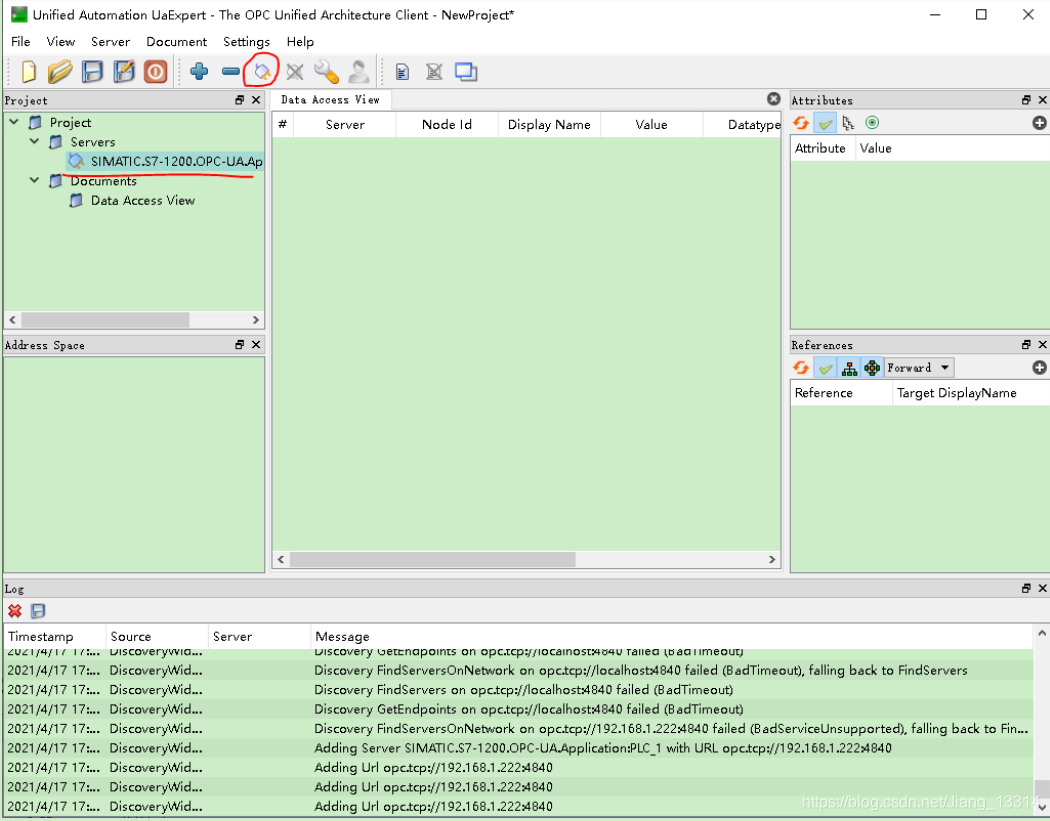Select the Servers folder in the project tree
The height and width of the screenshot is (821, 1050).
pyautogui.click(x=92, y=142)
